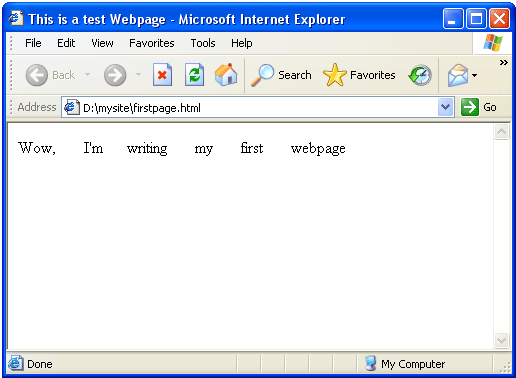Screen dimensions: 516x378
Task: Click status bar page icon beside Done
Action: 15,363
